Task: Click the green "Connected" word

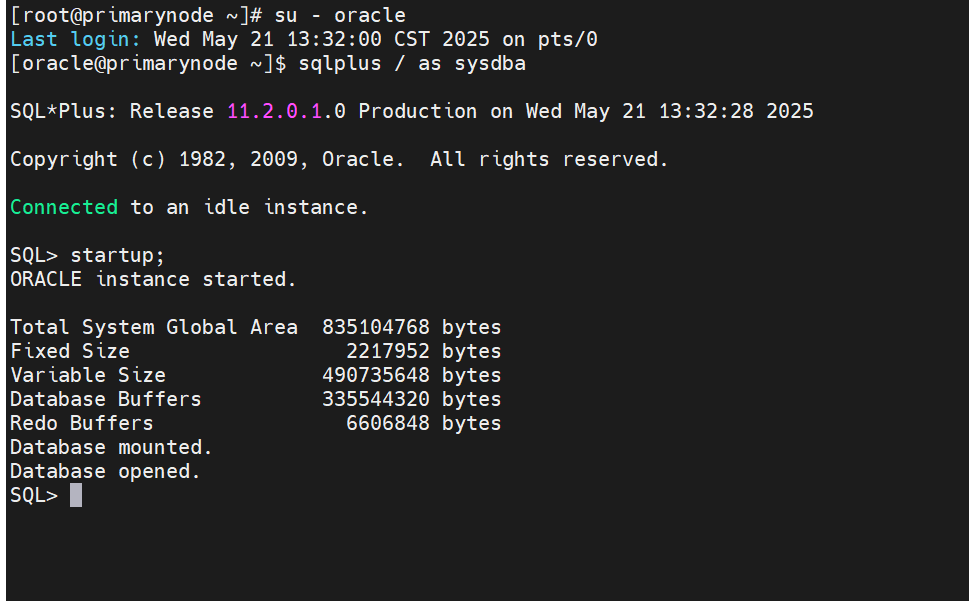Action: click(64, 207)
